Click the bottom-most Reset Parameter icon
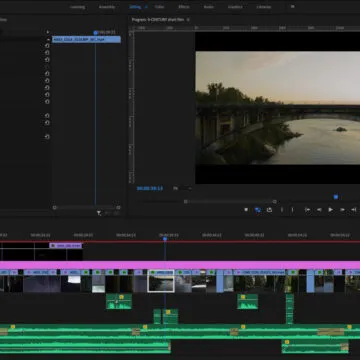This screenshot has height=360, width=360. [47, 137]
